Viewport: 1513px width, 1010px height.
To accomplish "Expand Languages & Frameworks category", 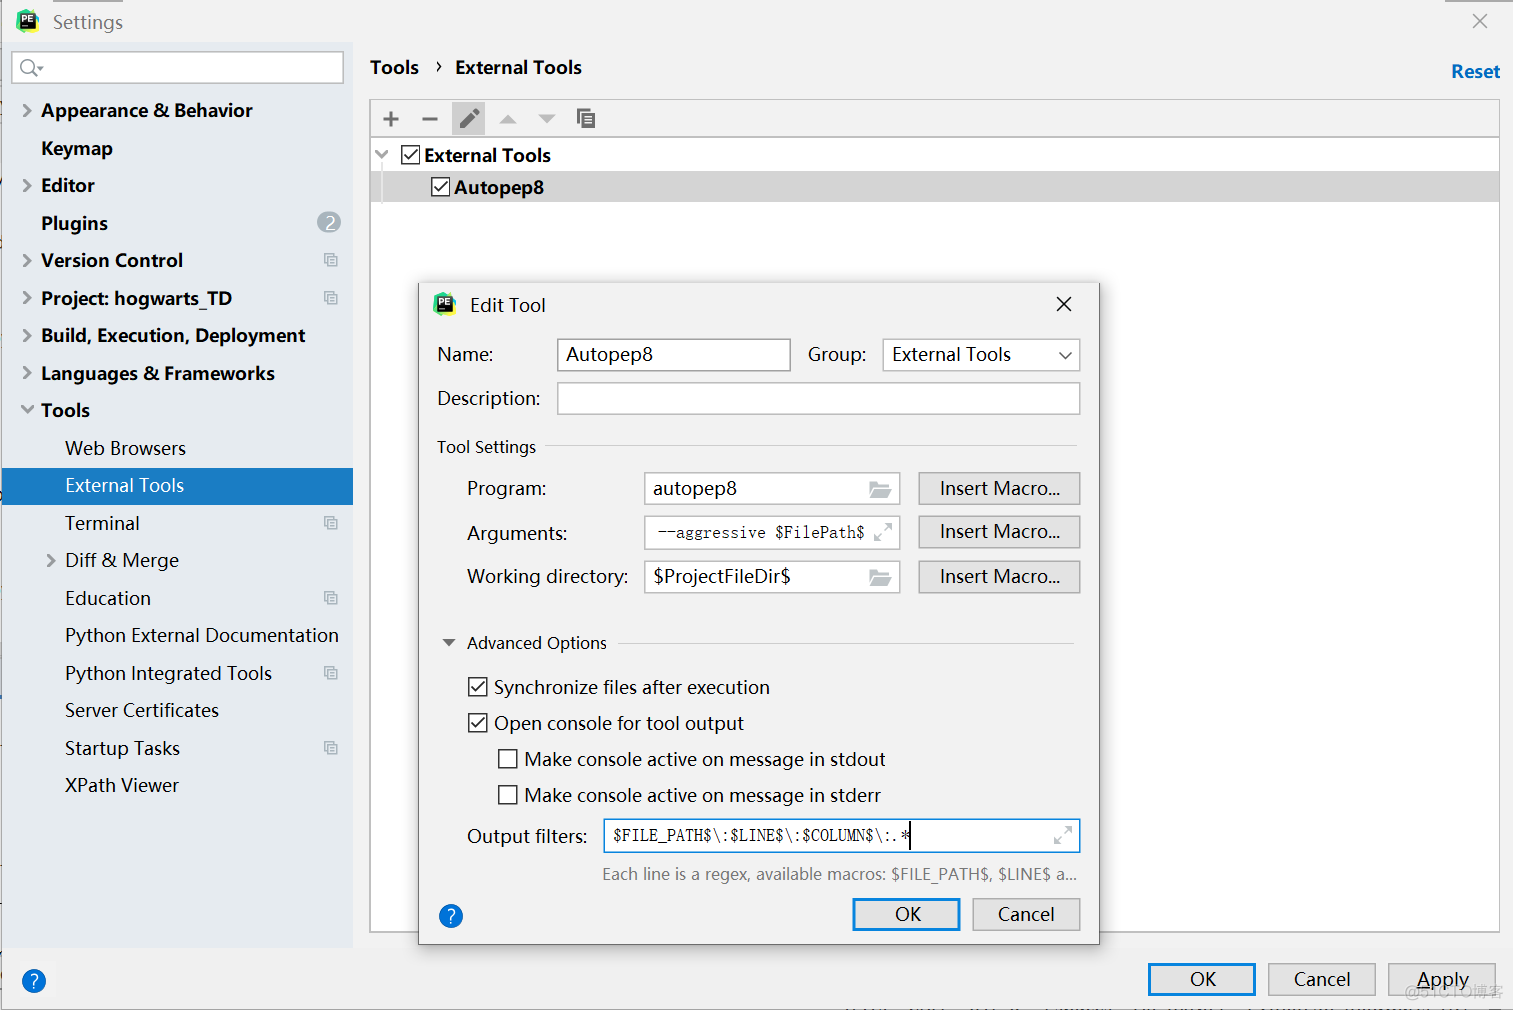I will (x=27, y=373).
